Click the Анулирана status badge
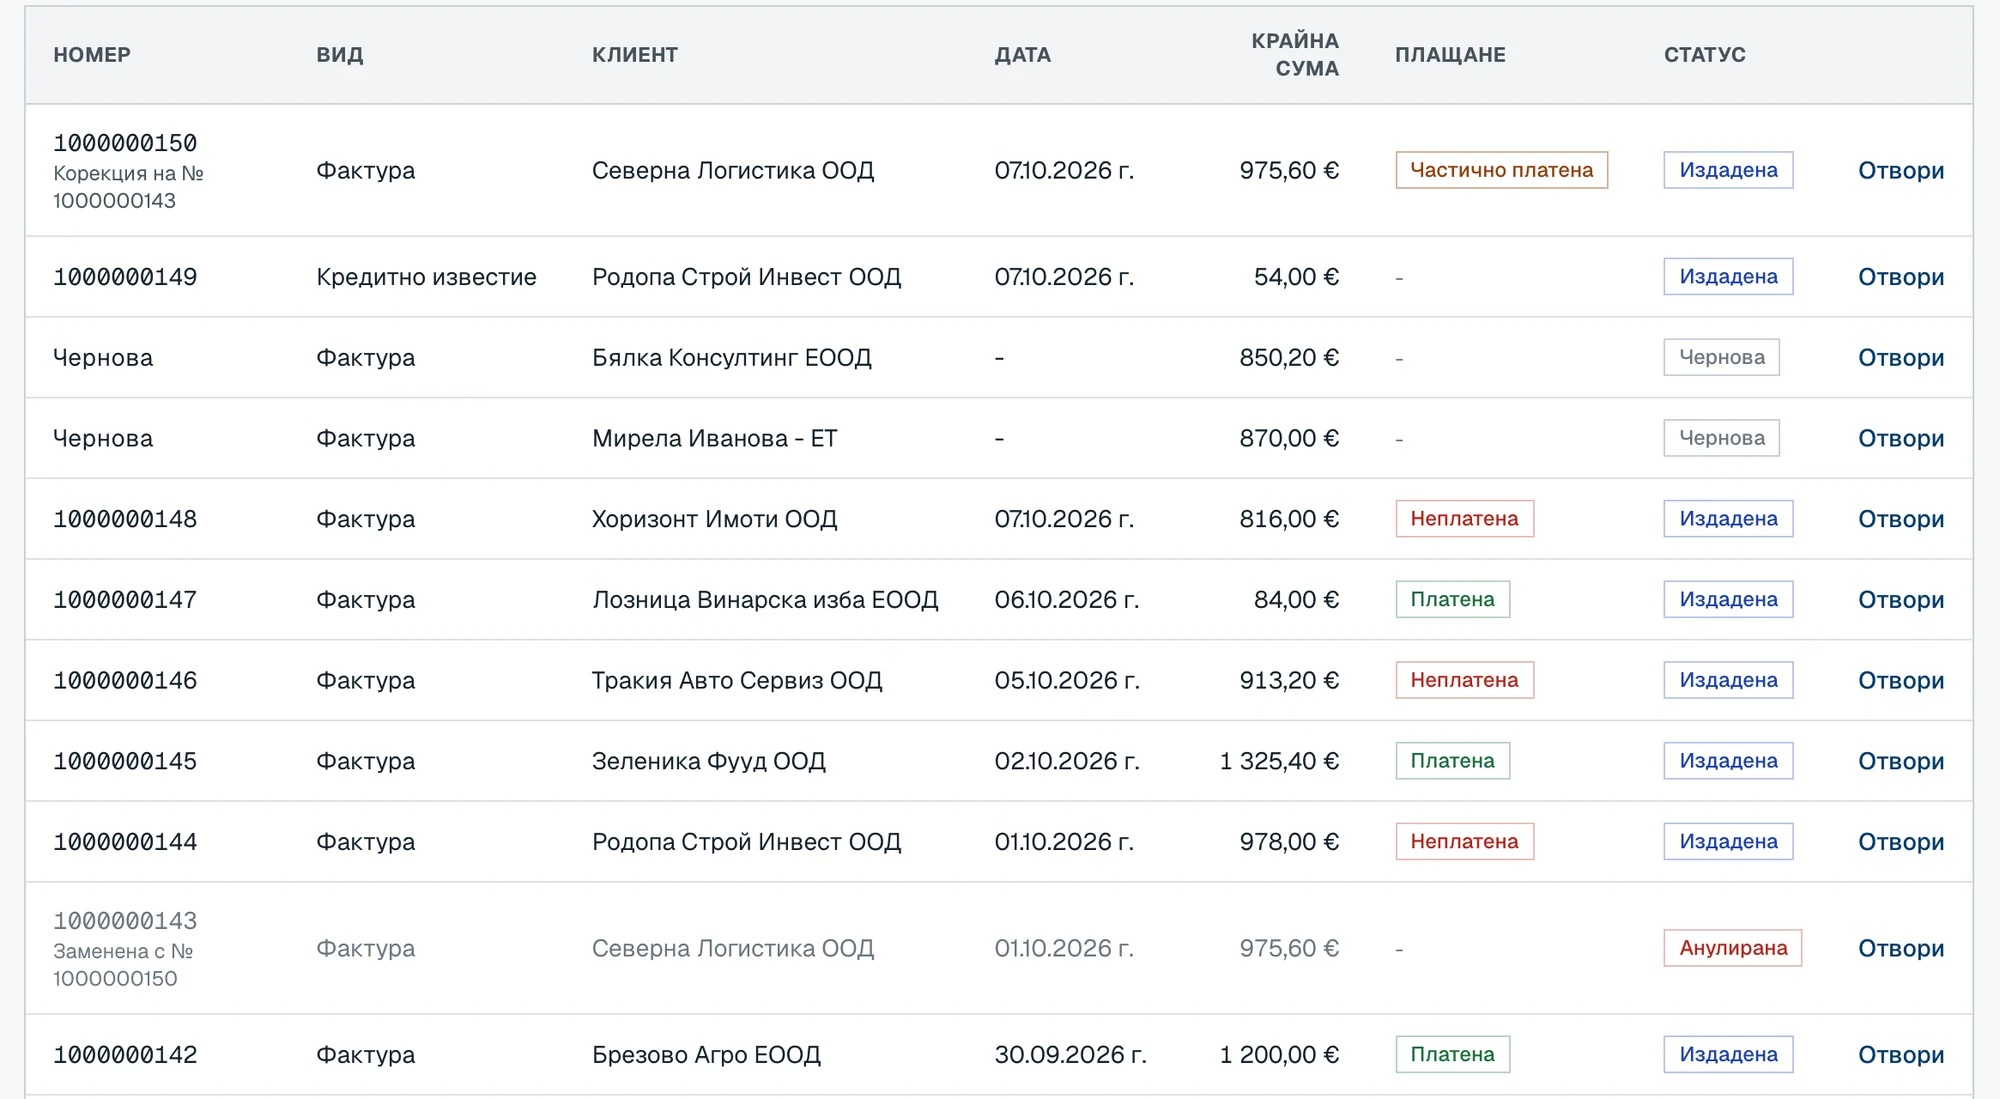Viewport: 2000px width, 1099px height. [x=1733, y=948]
